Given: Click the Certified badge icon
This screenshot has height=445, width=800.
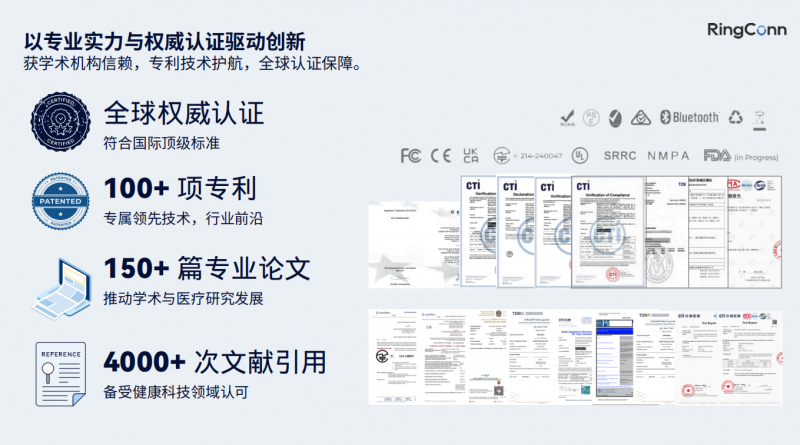Looking at the screenshot, I should tap(60, 123).
